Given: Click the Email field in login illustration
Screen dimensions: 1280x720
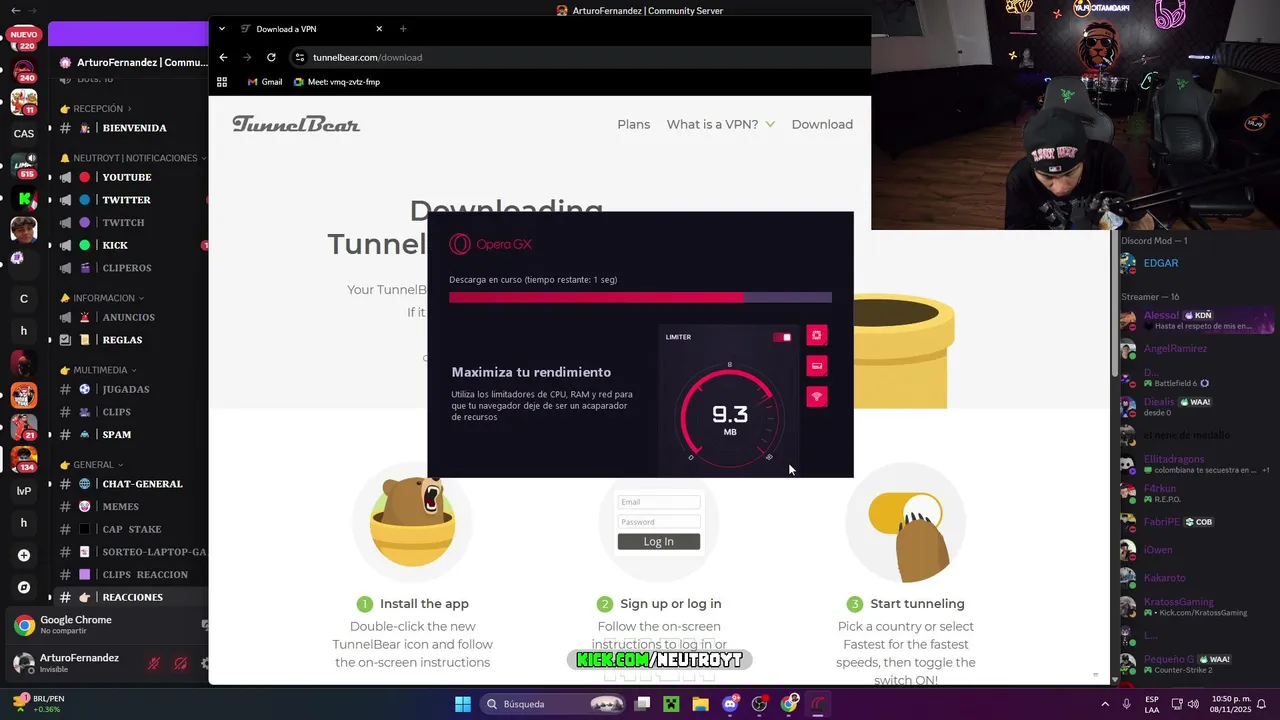Looking at the screenshot, I should pyautogui.click(x=658, y=502).
